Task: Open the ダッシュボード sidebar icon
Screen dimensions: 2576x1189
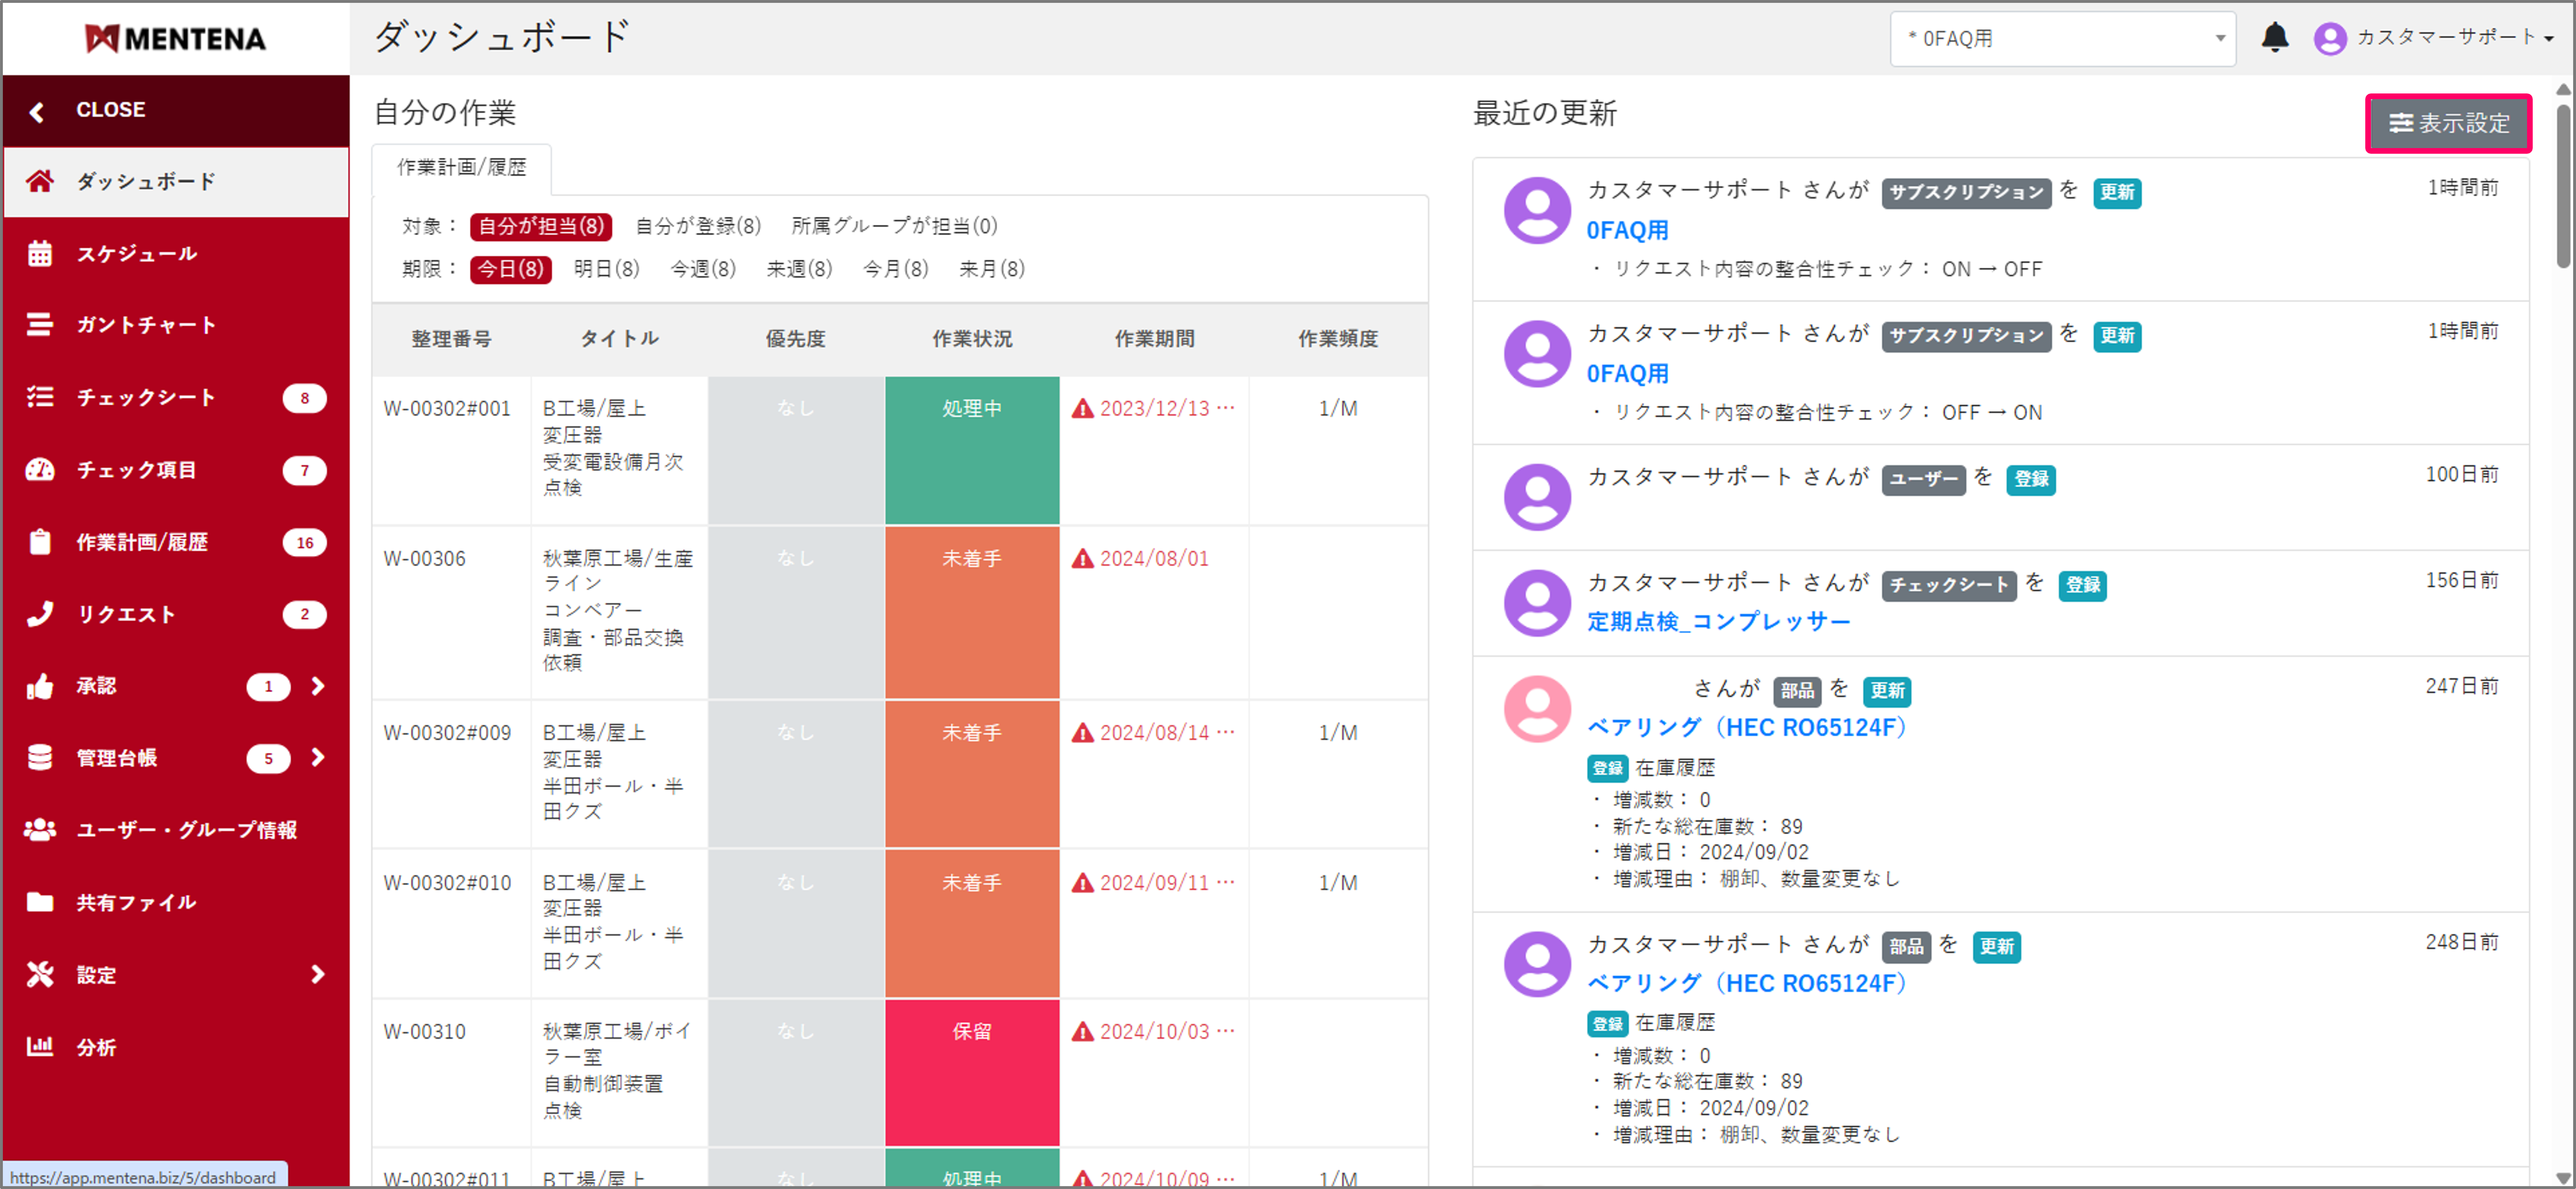Action: tap(40, 181)
